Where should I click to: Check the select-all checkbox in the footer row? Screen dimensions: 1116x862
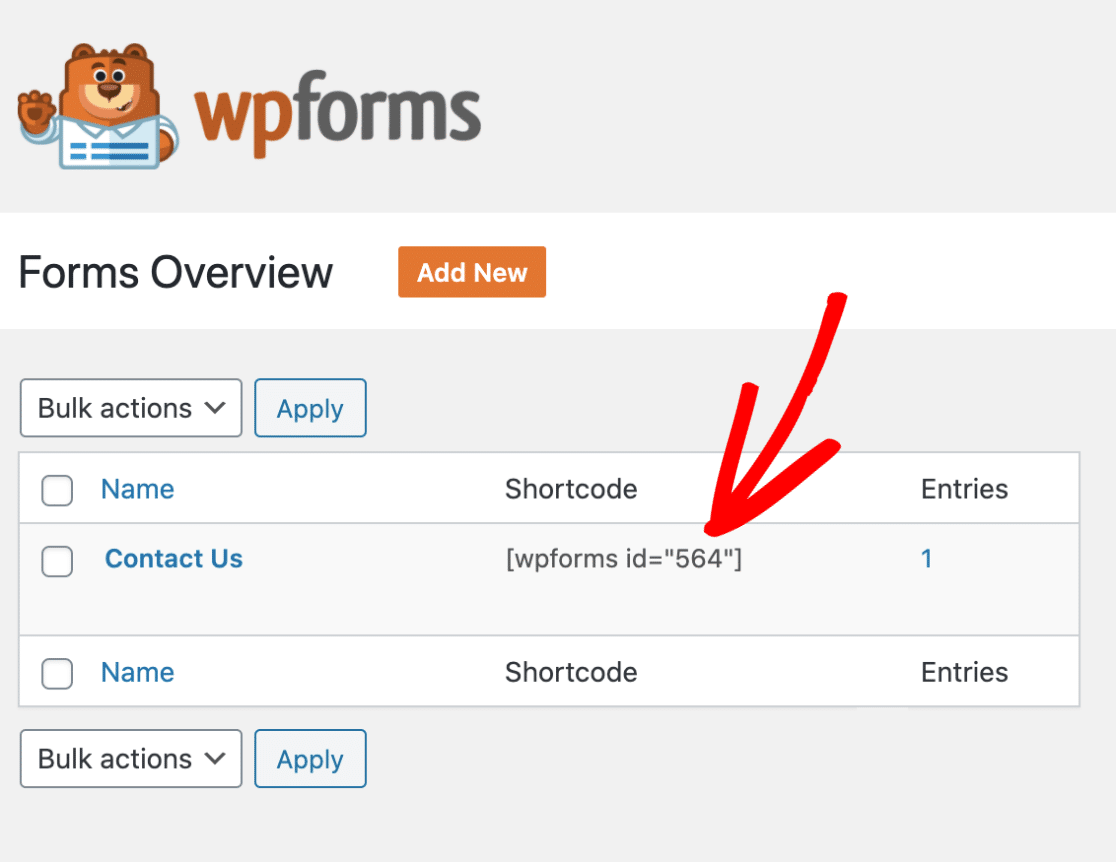[x=57, y=674]
